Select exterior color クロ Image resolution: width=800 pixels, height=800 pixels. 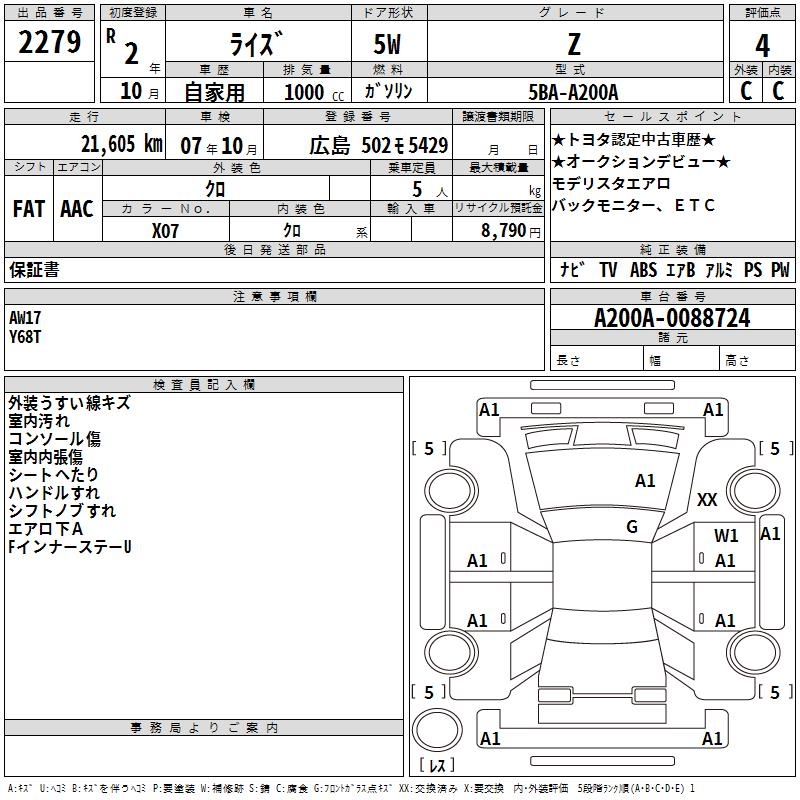pos(215,189)
